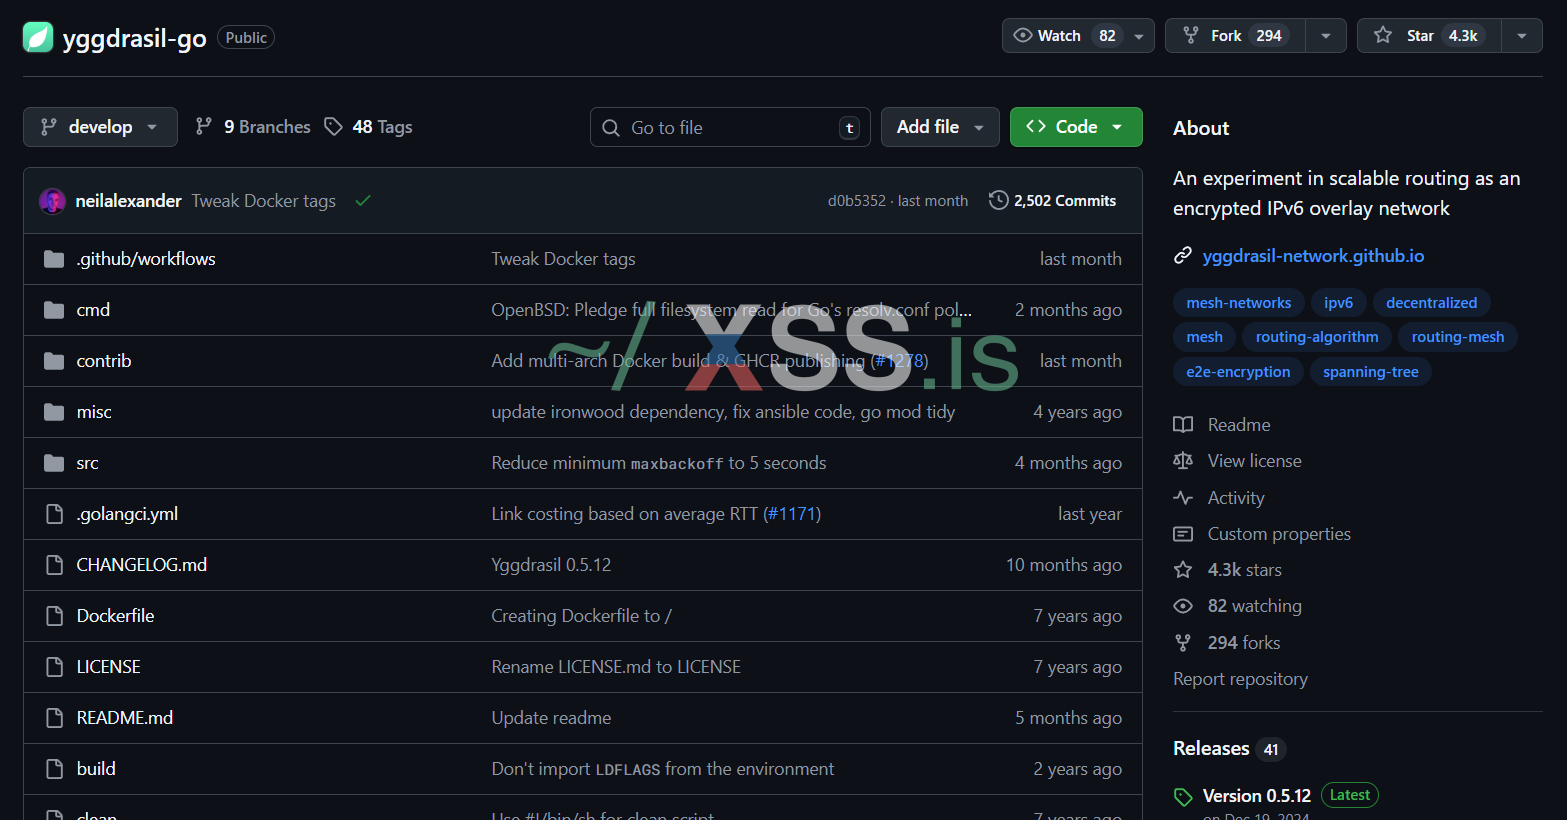1567x820 pixels.
Task: Select the e2e-encryption topic tag
Action: click(x=1238, y=372)
